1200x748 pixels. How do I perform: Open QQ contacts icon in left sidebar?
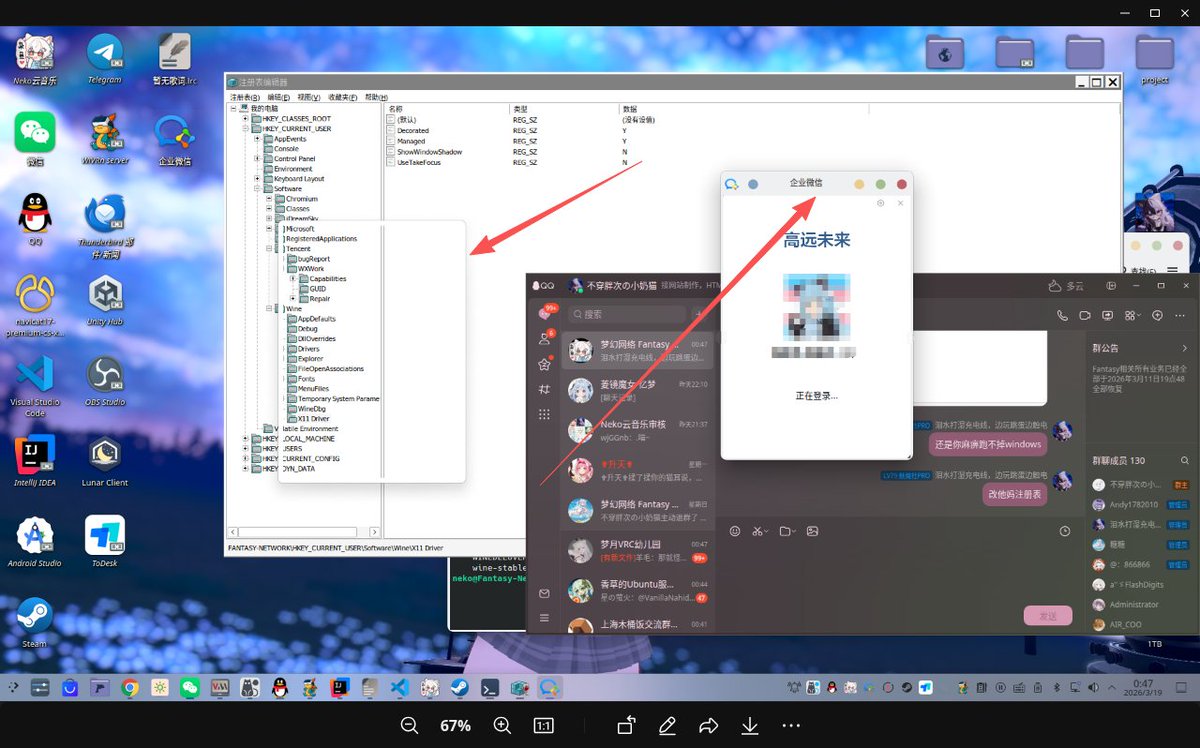click(x=544, y=339)
